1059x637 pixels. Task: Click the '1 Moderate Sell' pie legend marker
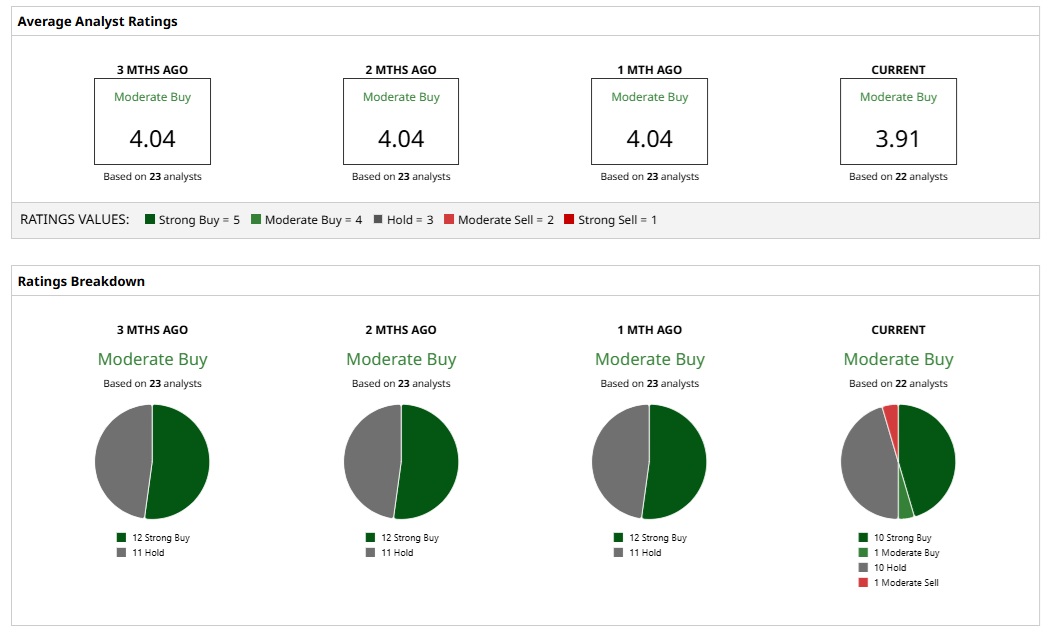click(x=863, y=582)
